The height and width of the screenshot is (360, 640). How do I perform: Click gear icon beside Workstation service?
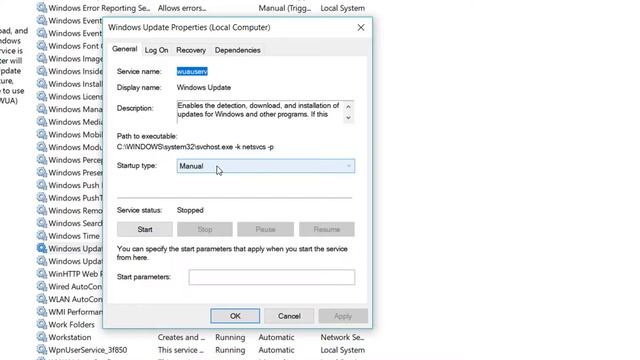point(42,337)
